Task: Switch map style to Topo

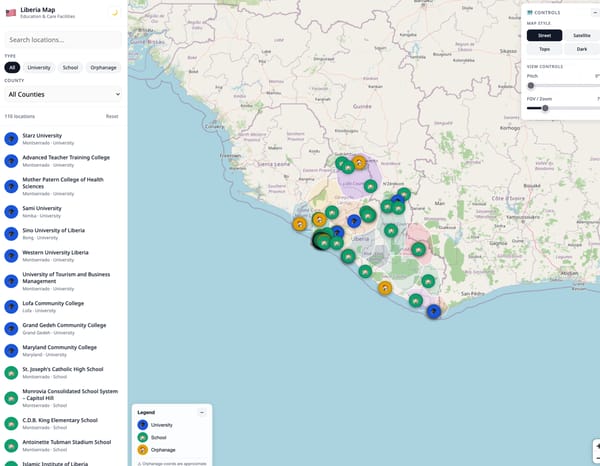Action: (x=544, y=49)
